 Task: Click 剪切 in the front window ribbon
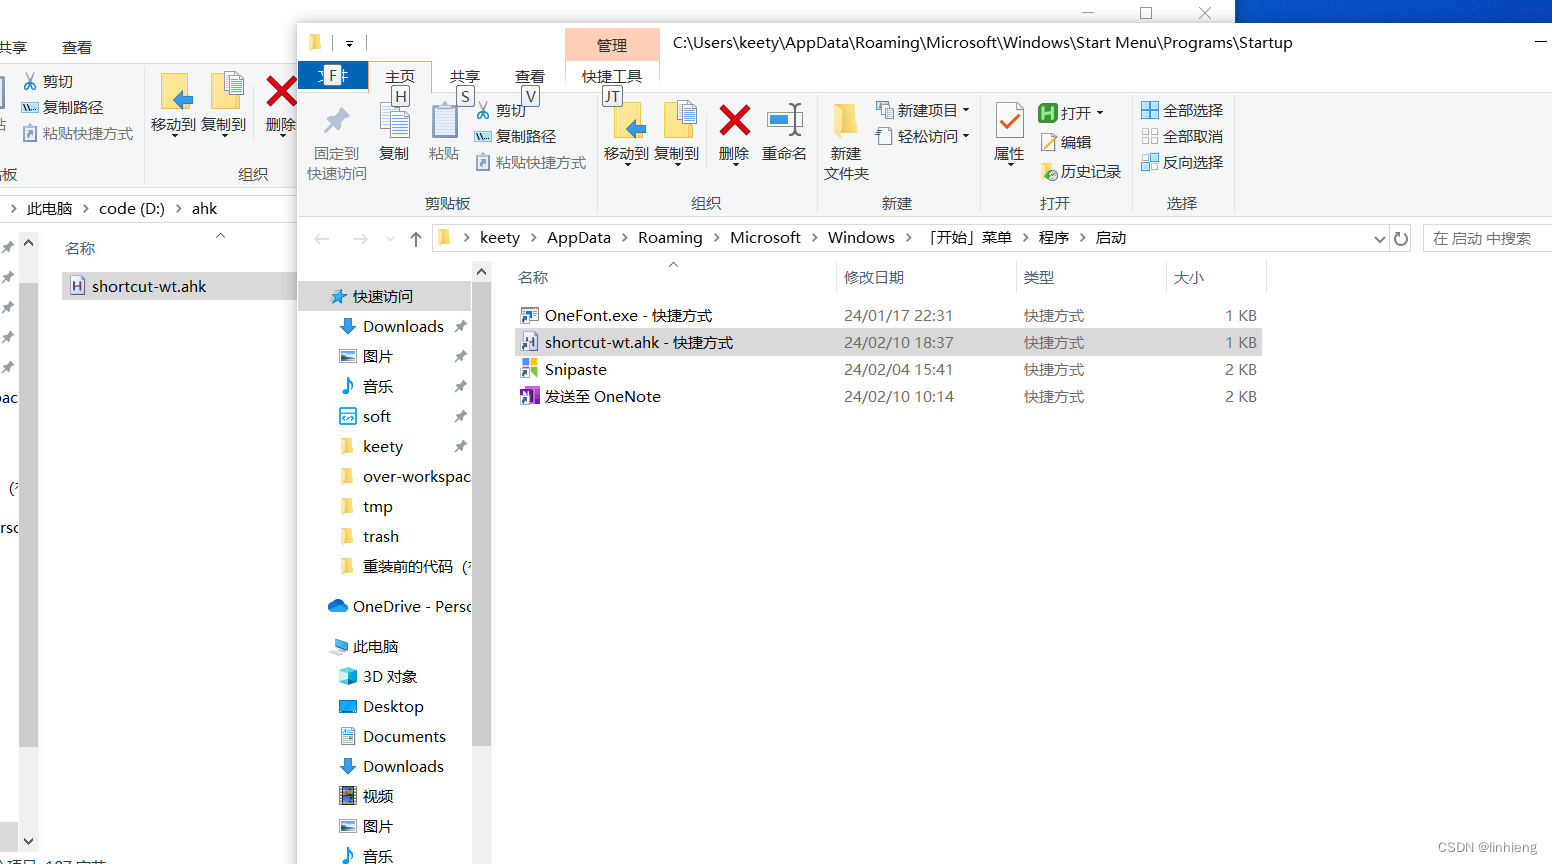pos(501,110)
